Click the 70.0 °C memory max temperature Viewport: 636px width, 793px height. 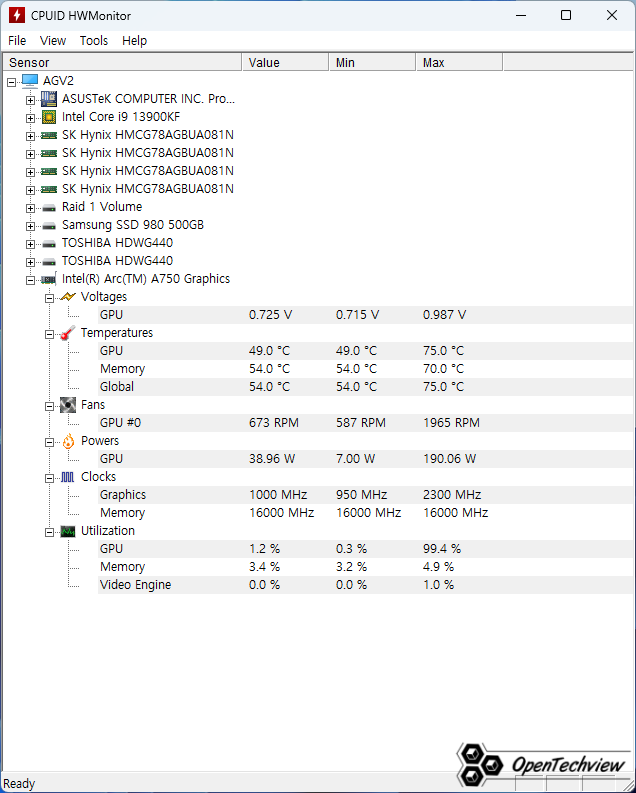point(443,369)
